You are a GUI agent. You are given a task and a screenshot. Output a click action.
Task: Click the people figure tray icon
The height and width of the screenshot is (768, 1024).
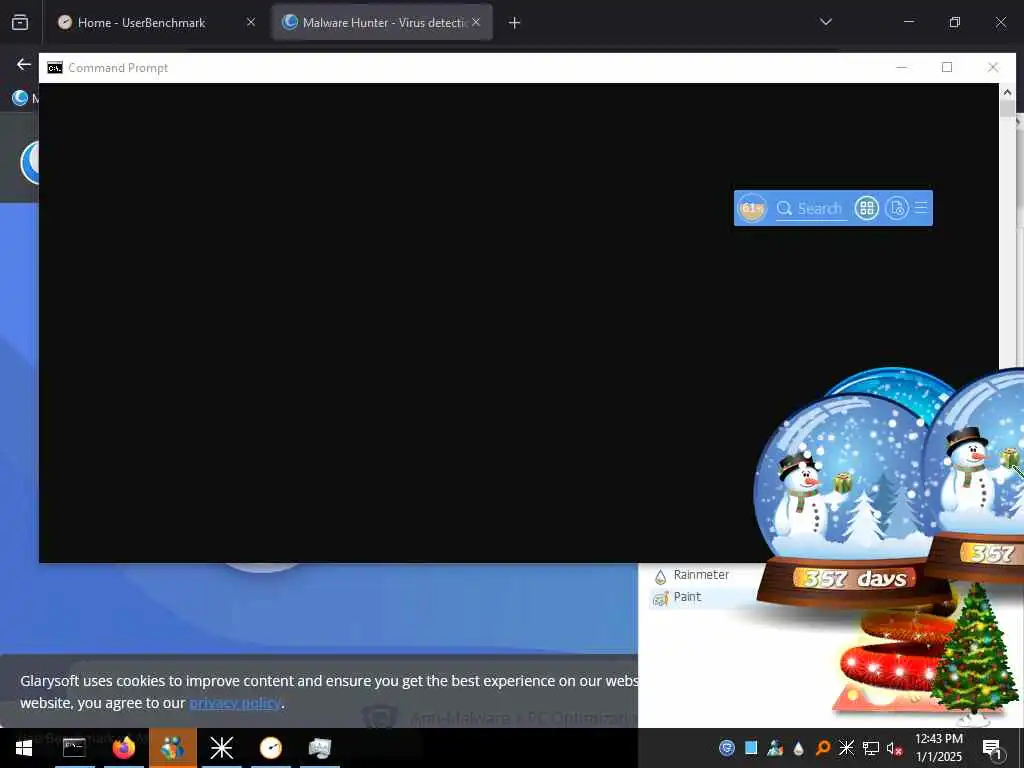click(775, 748)
